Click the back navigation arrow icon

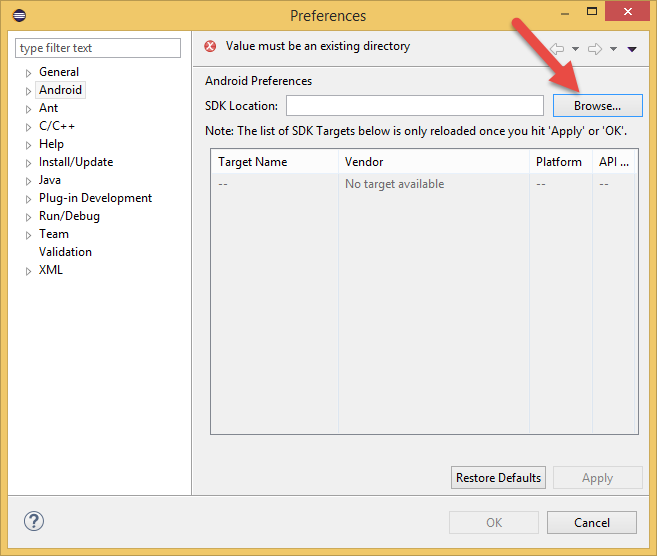(557, 48)
